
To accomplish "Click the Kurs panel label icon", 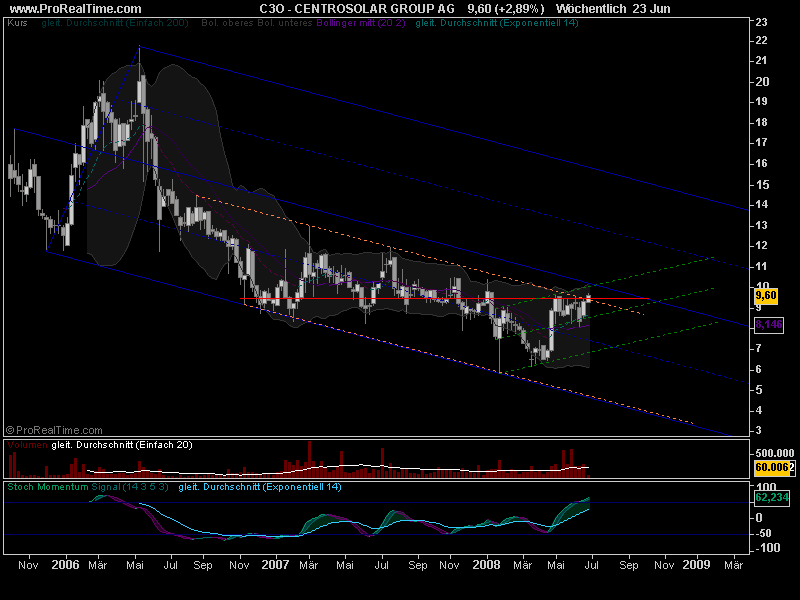I will point(17,22).
